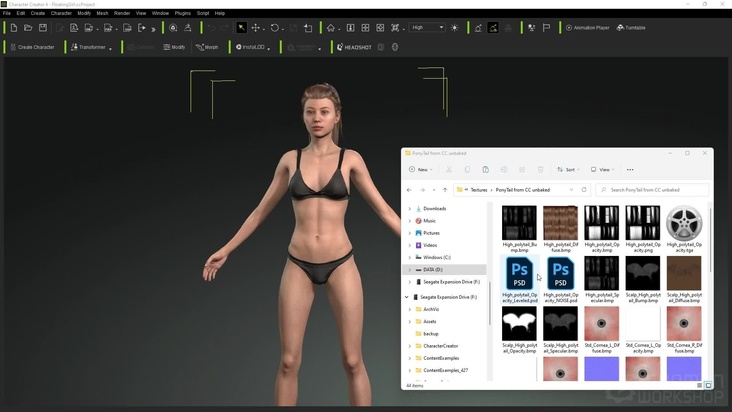Viewport: 732px width, 412px height.
Task: Launch the Headshot plugin
Action: point(354,47)
